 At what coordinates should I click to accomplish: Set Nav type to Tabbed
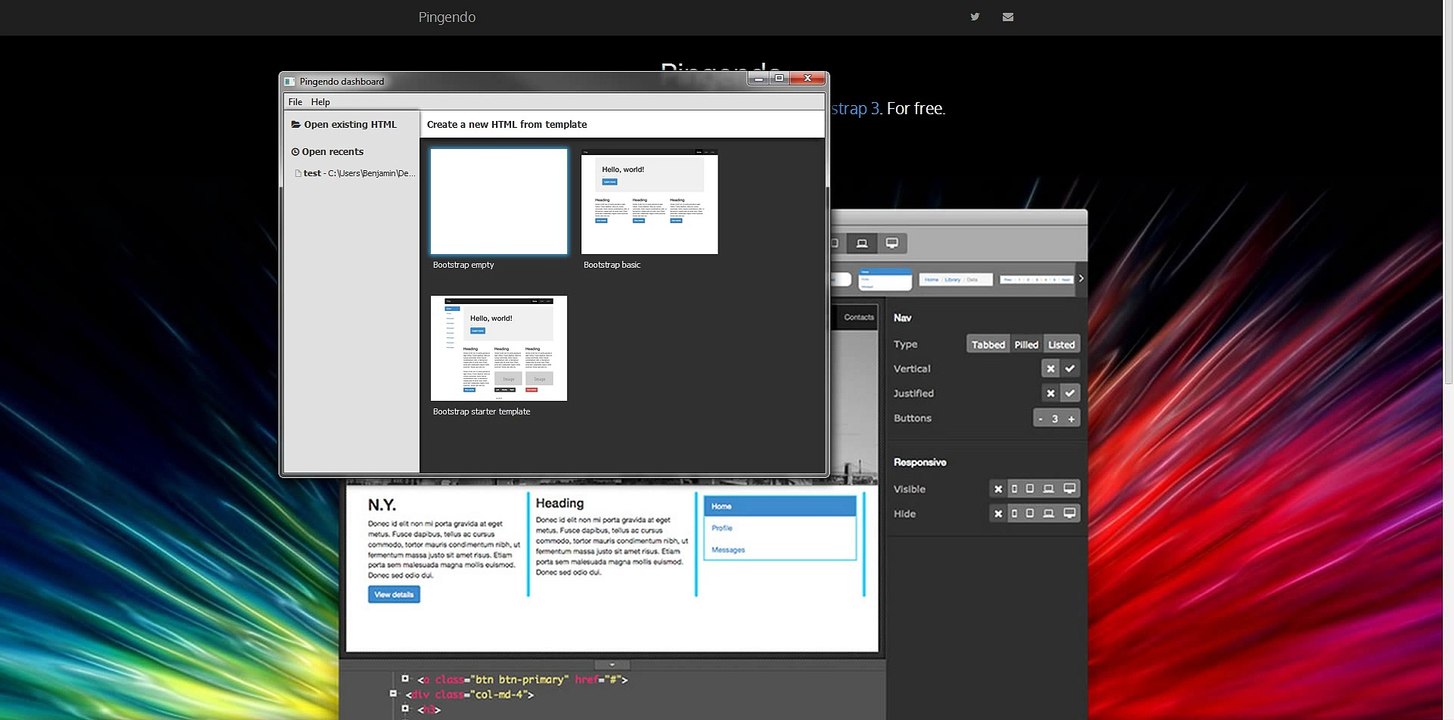pos(988,345)
